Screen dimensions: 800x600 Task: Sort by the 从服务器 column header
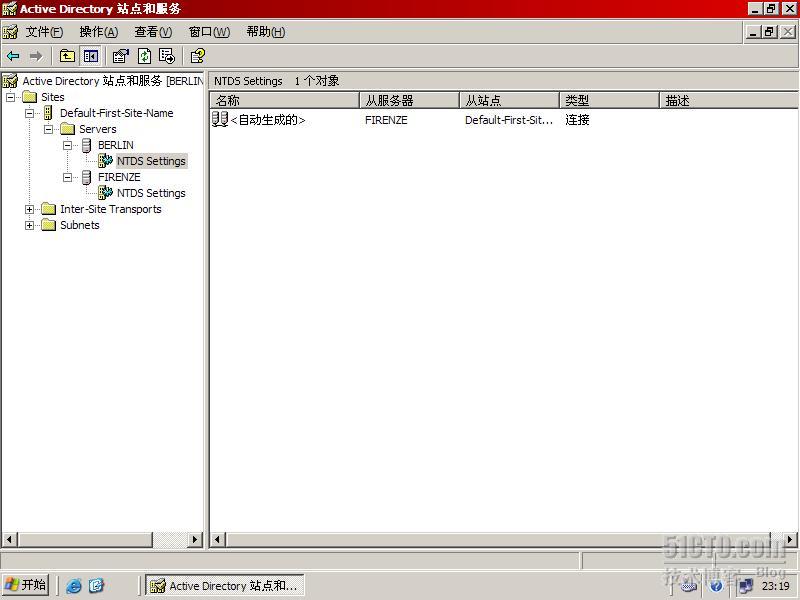[x=410, y=101]
